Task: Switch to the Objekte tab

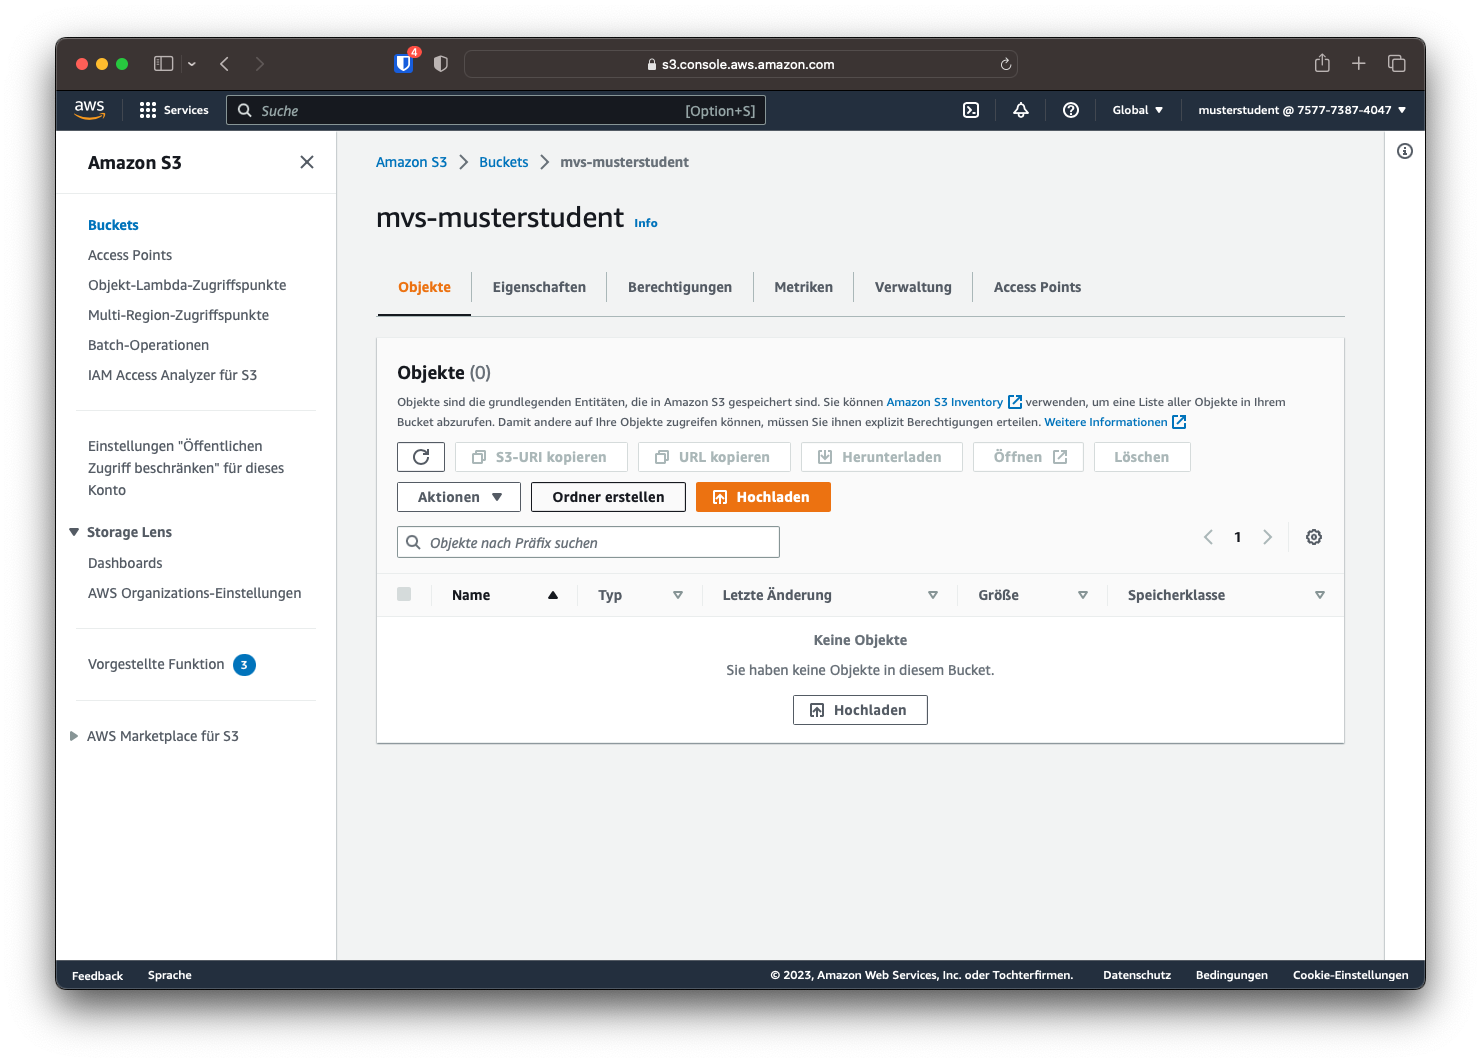Action: 424,287
